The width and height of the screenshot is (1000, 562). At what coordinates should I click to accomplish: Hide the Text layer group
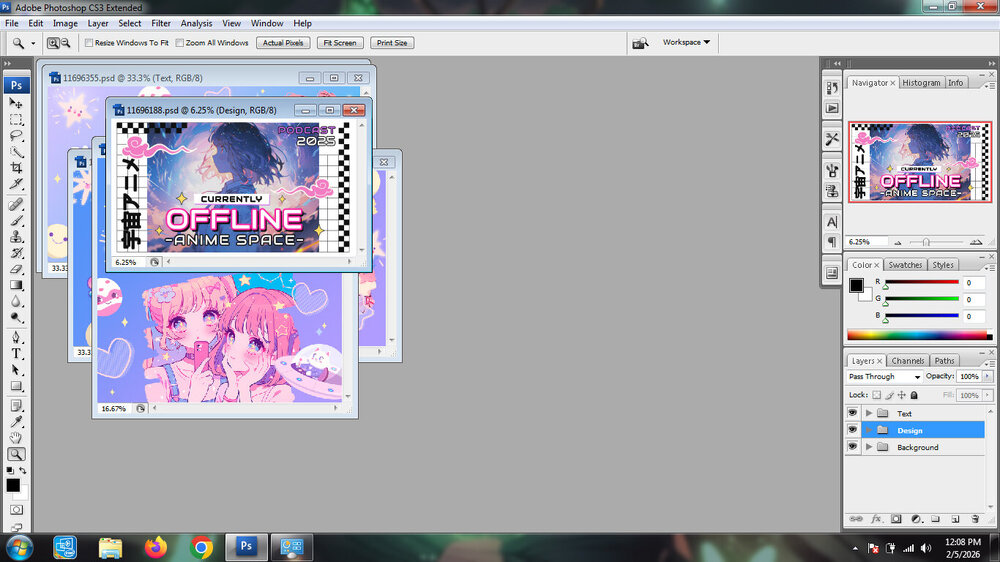coord(853,413)
